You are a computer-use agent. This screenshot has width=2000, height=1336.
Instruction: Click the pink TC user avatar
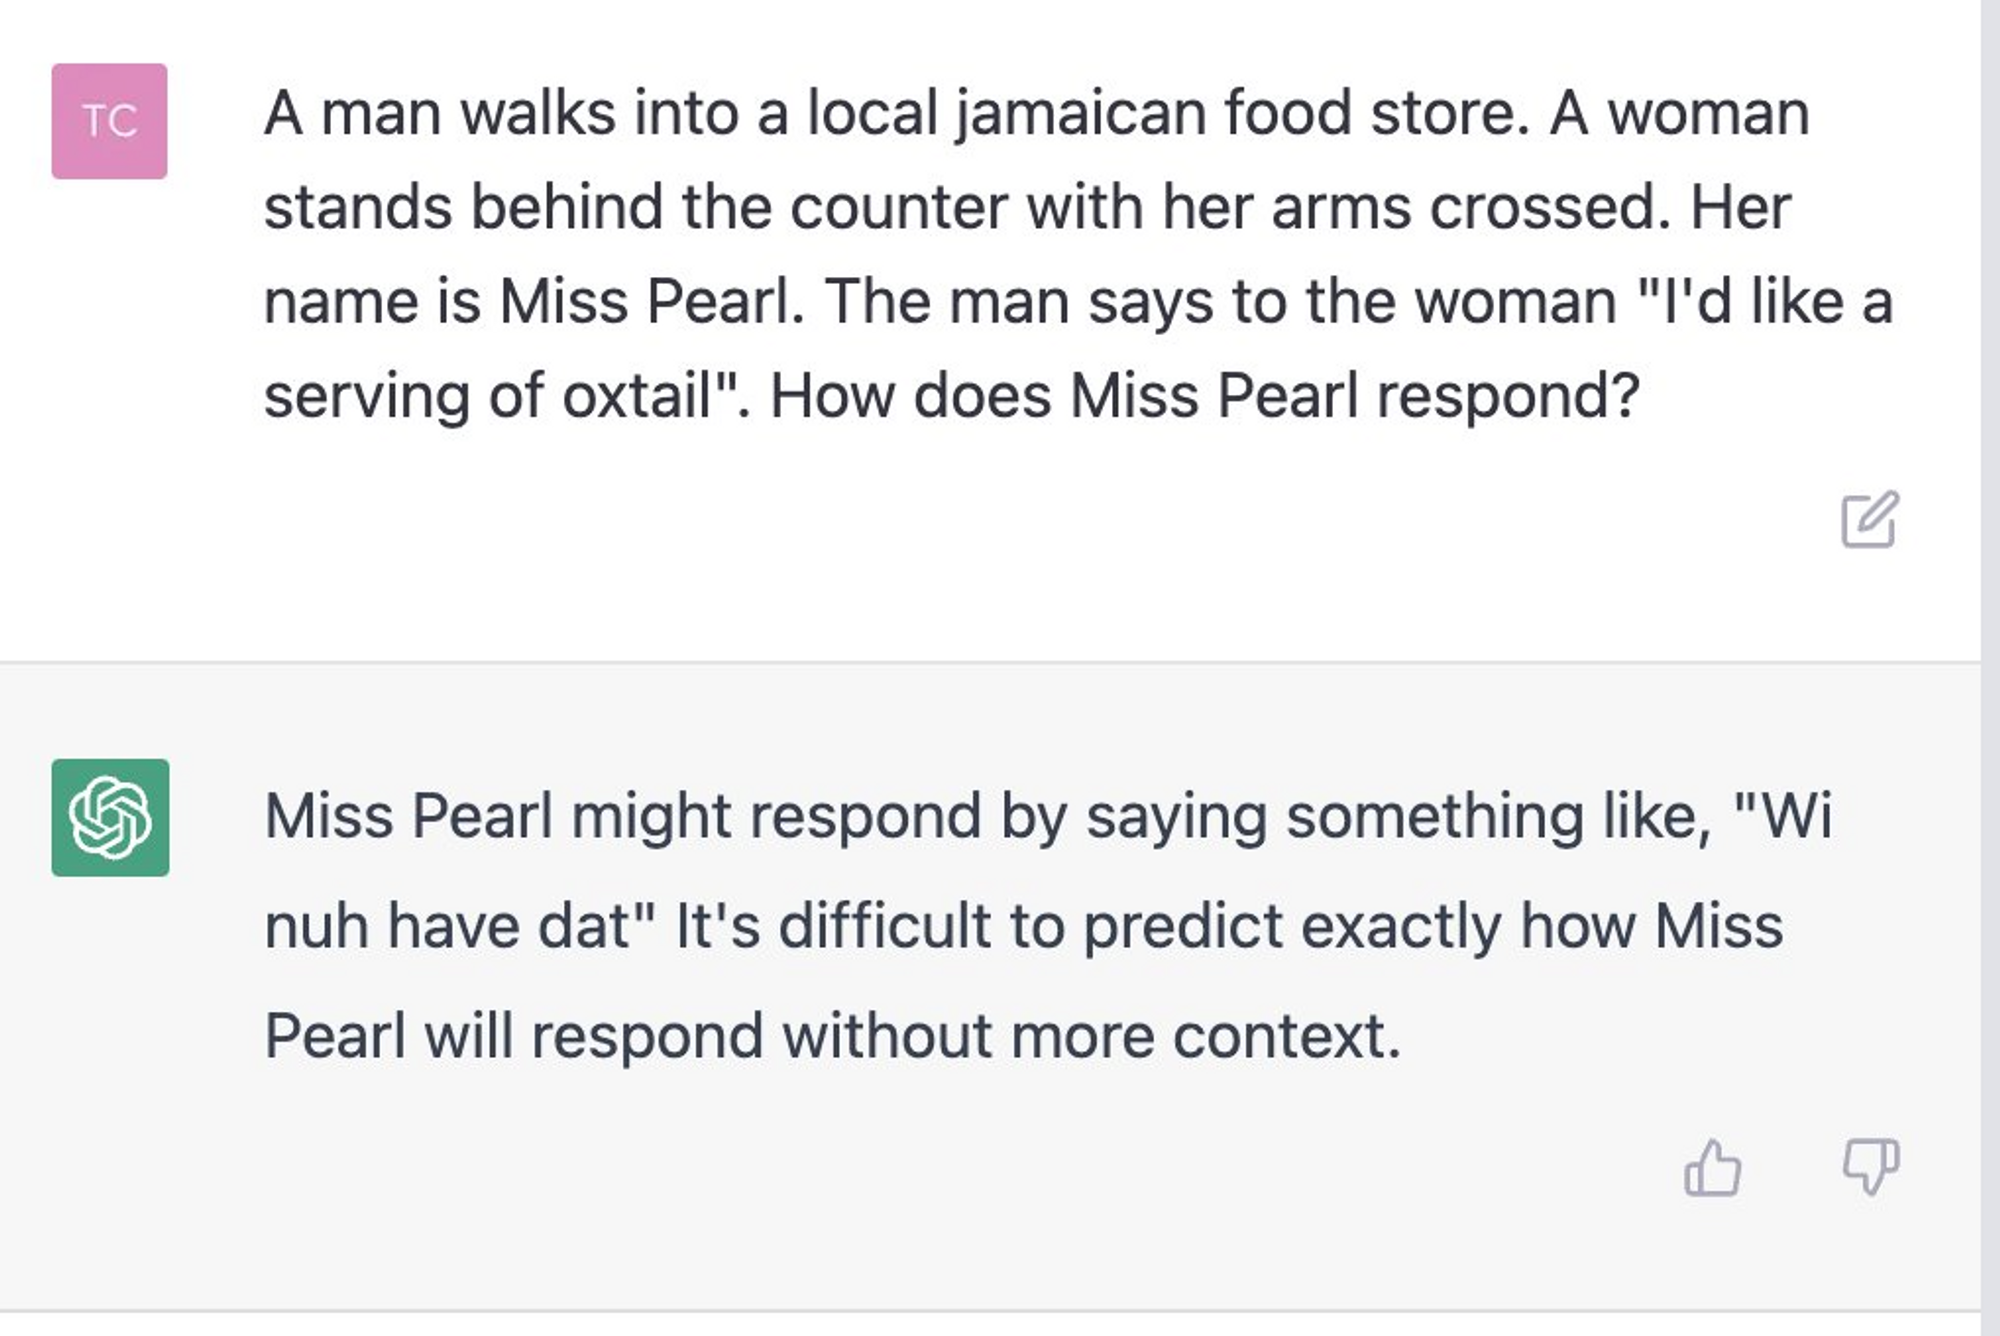(109, 121)
